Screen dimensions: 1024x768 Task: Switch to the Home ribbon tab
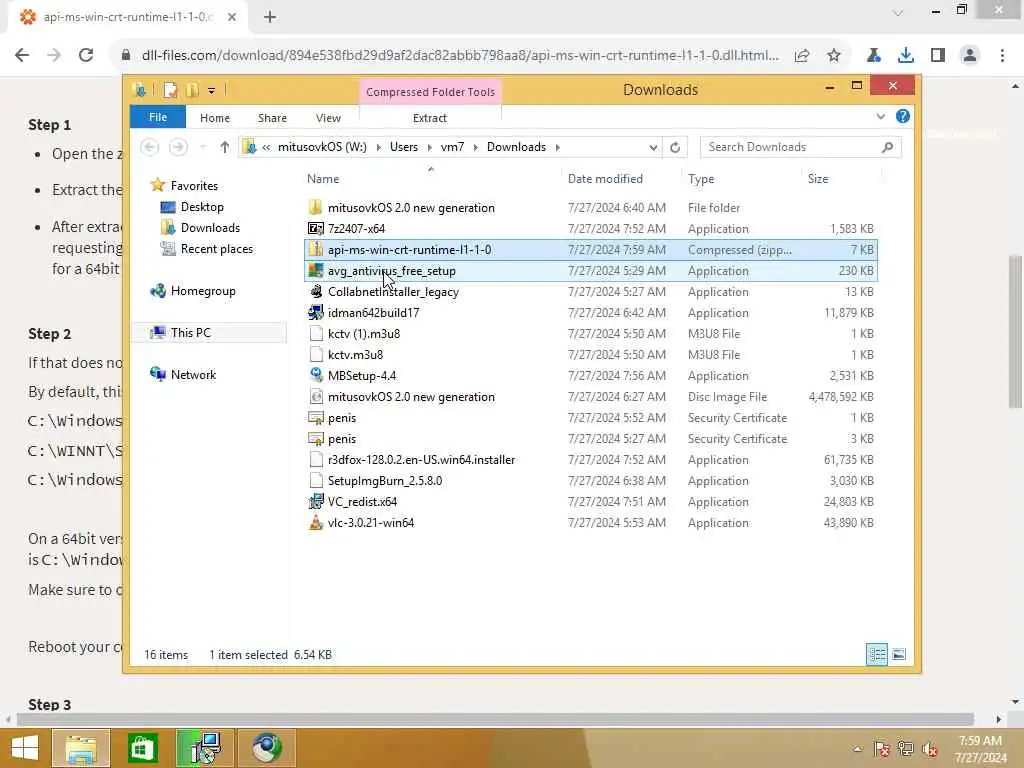coord(215,118)
